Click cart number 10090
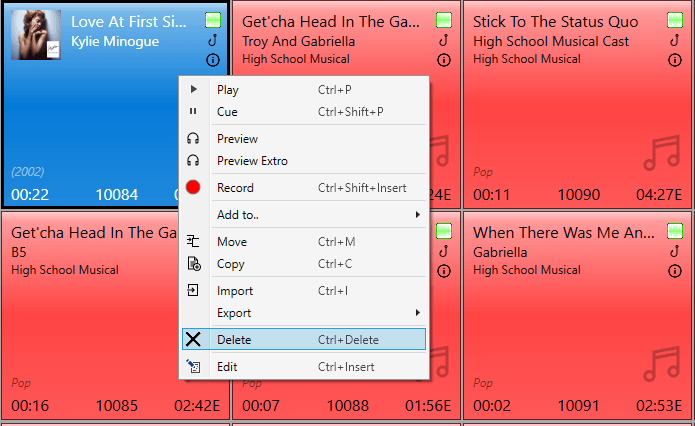The height and width of the screenshot is (426, 695). pyautogui.click(x=578, y=195)
